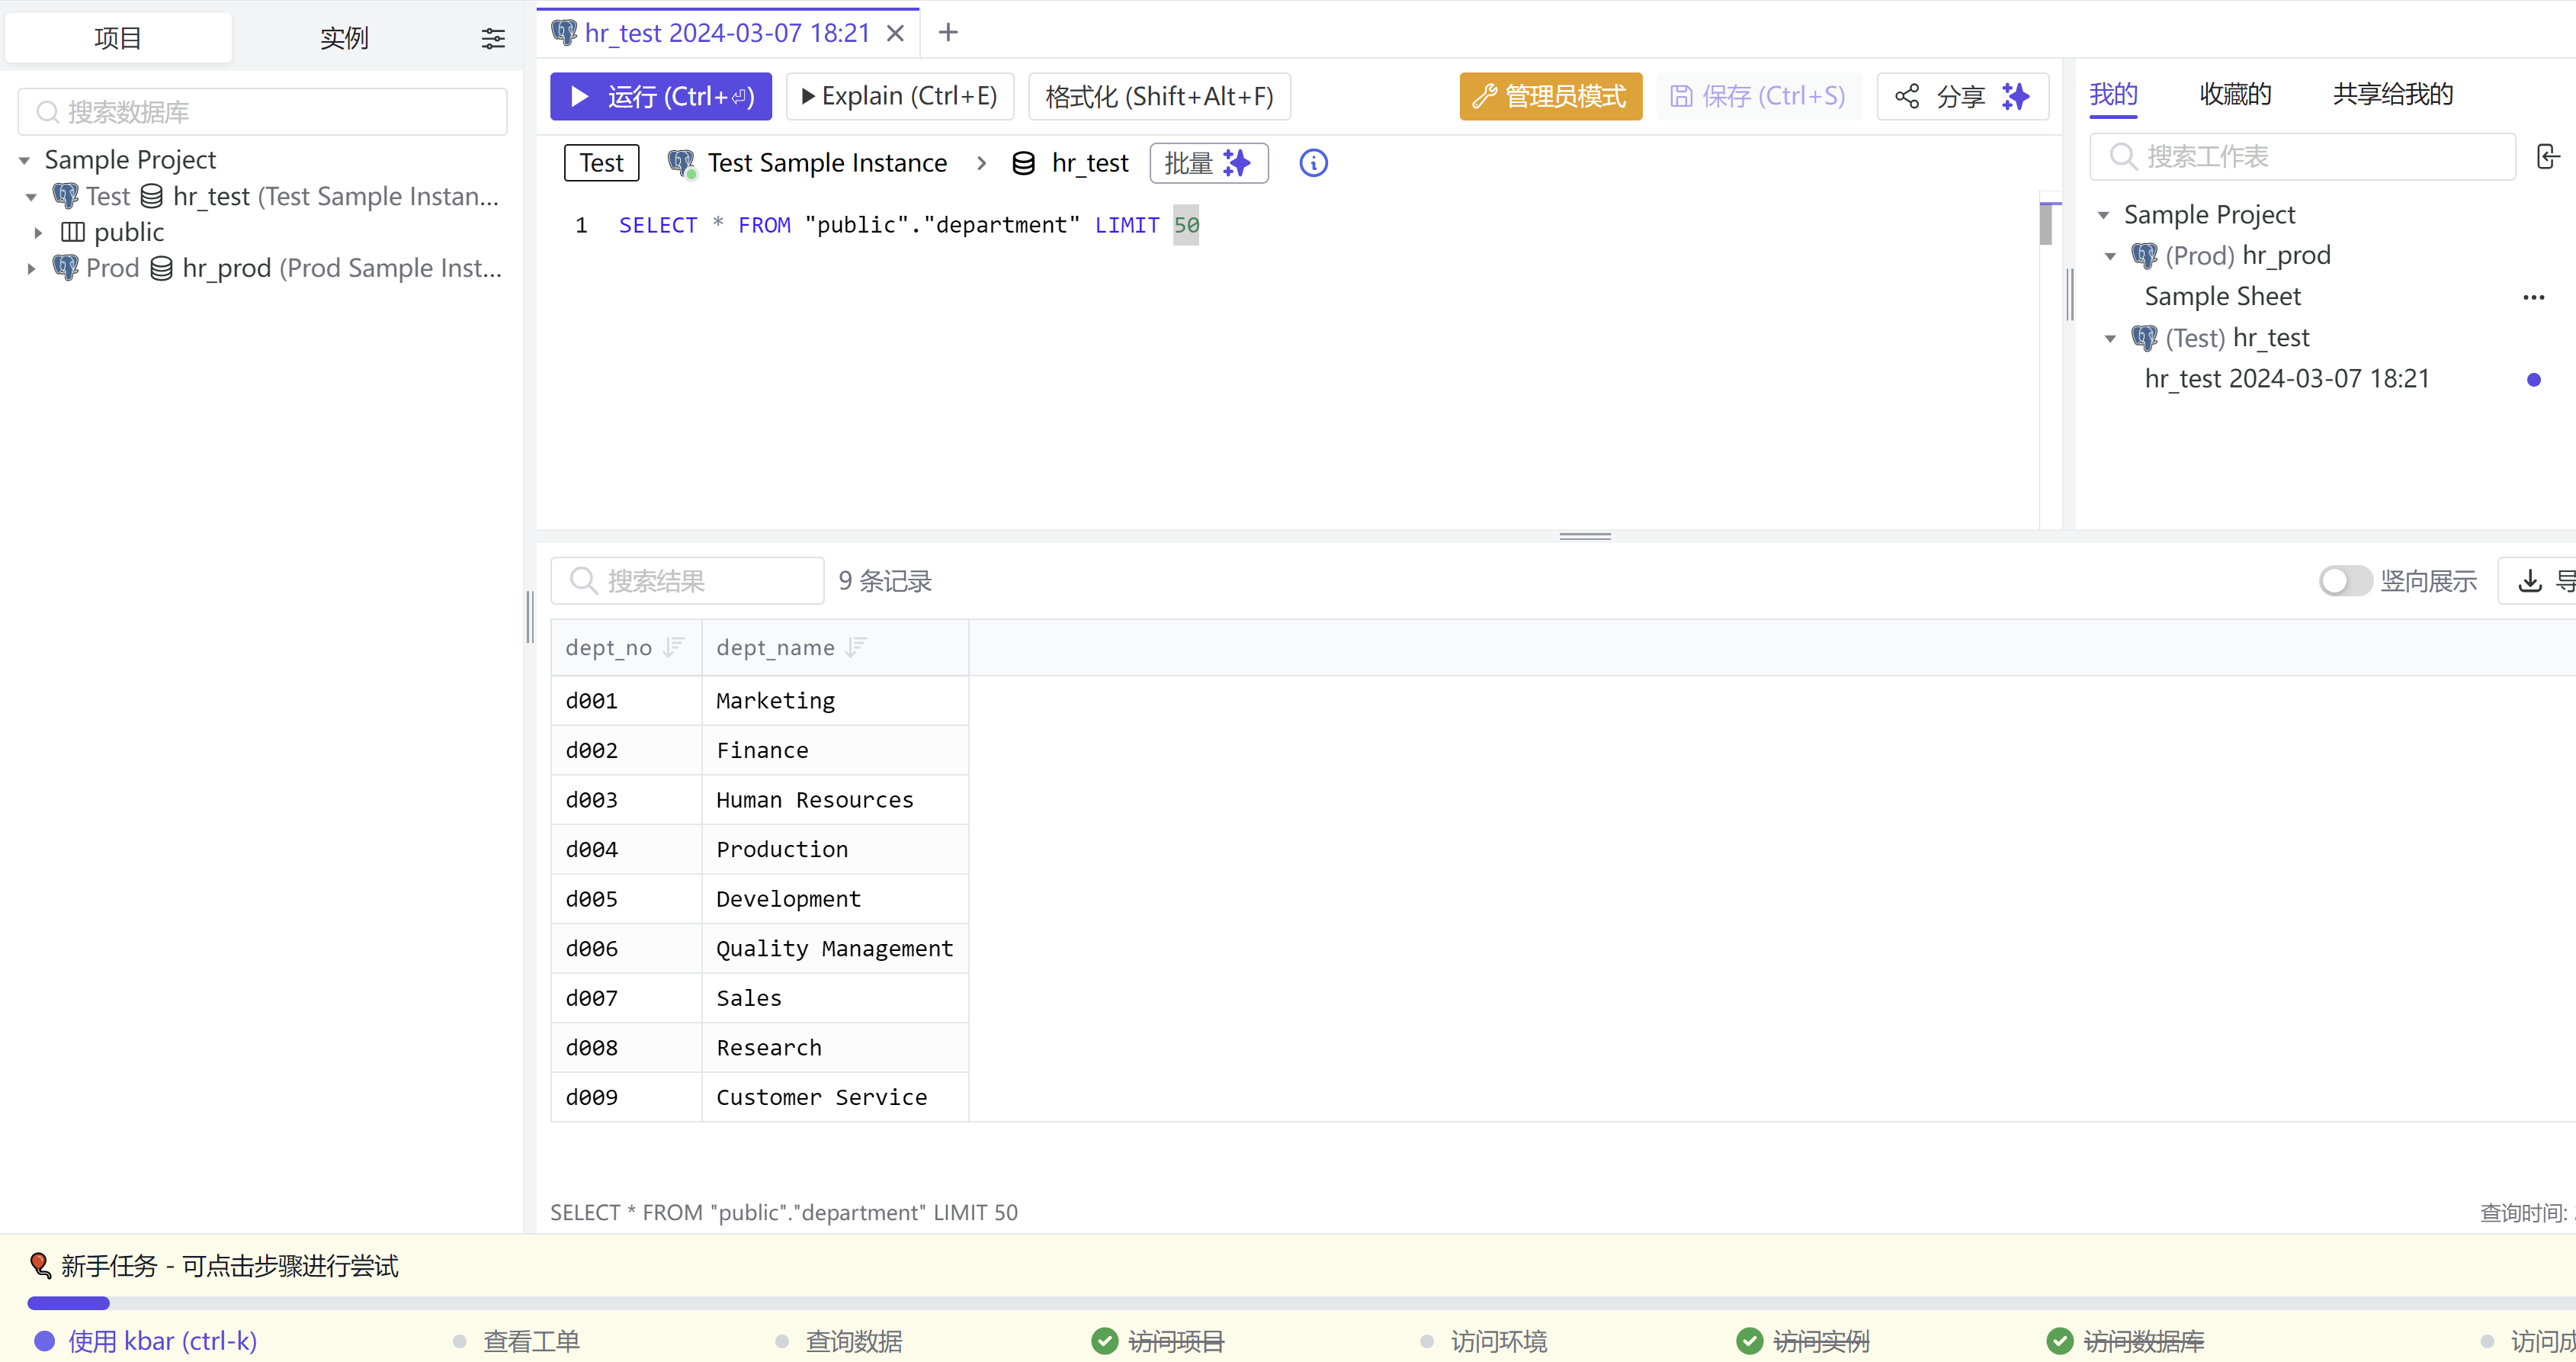The image size is (2576, 1362).
Task: Click the editor/results split handle
Action: click(x=1584, y=536)
